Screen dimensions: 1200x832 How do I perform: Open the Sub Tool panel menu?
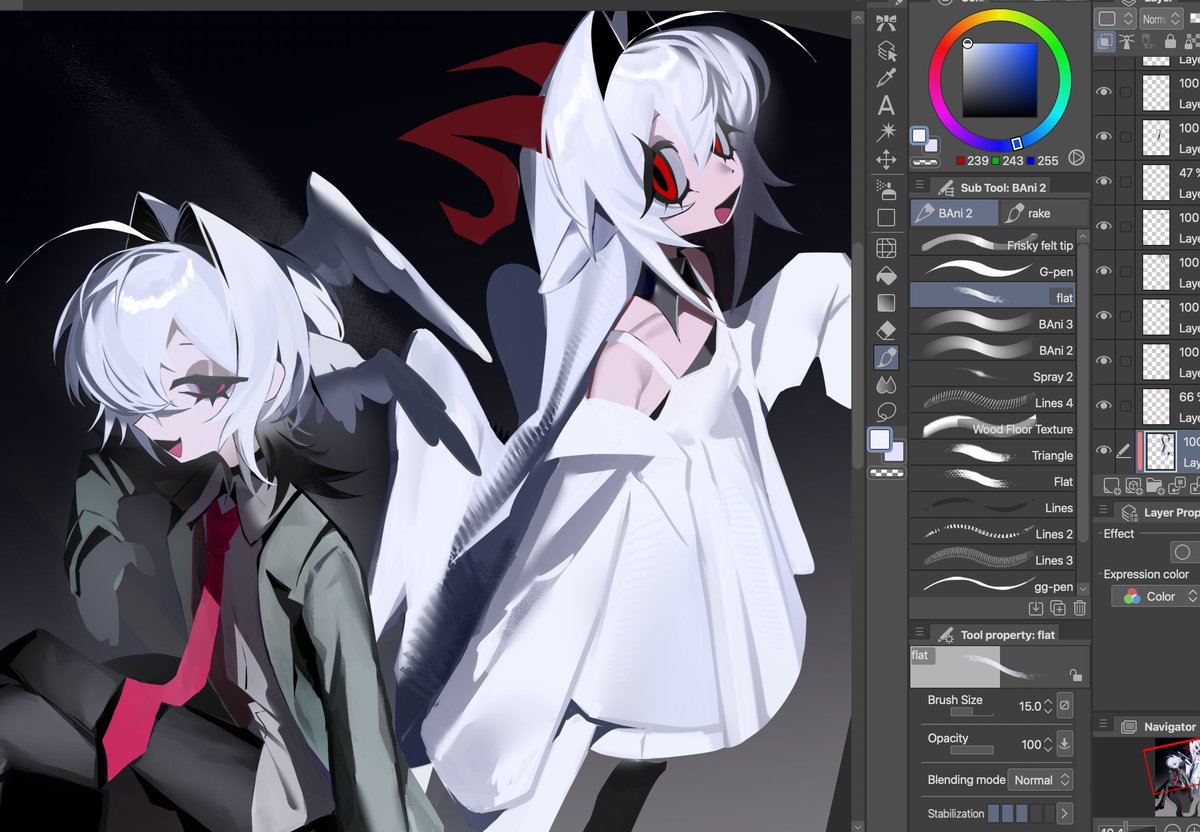click(919, 186)
